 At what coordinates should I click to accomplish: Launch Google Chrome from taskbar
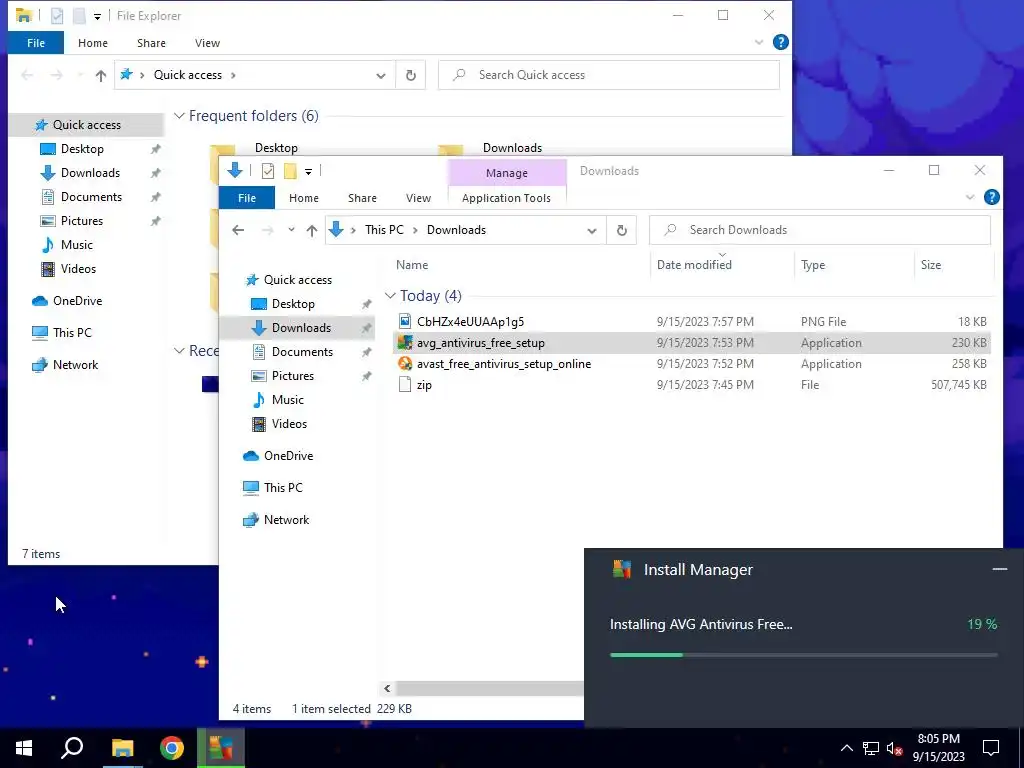click(x=172, y=748)
